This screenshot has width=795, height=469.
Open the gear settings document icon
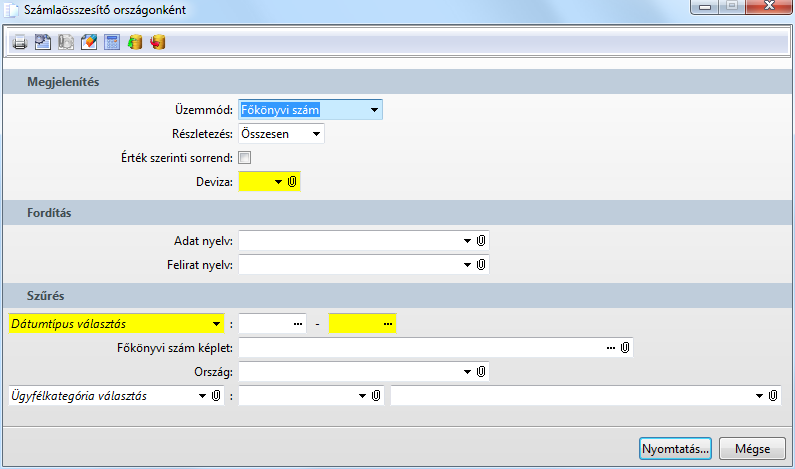43,42
